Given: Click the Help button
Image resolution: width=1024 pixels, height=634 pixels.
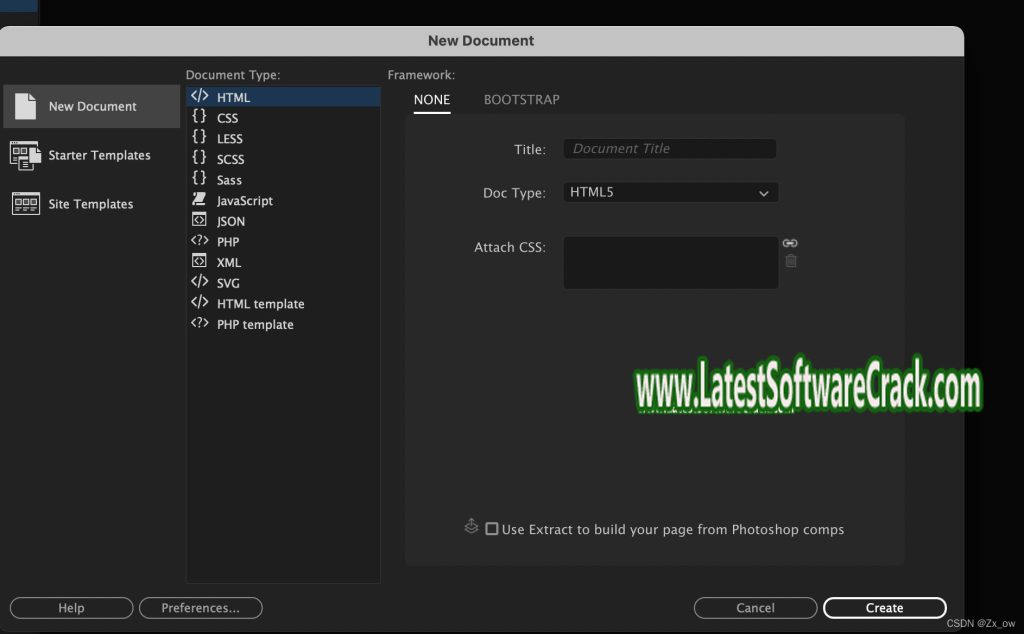Looking at the screenshot, I should tap(71, 608).
